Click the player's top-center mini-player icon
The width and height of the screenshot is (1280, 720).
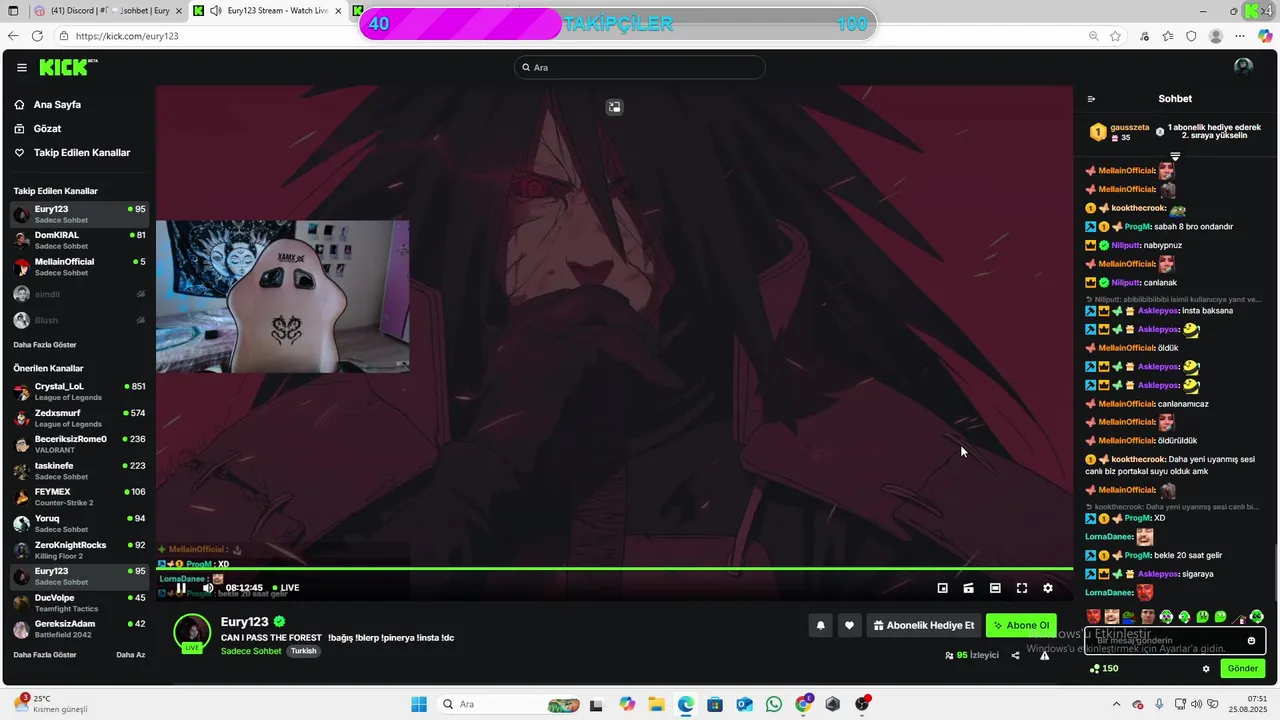[615, 107]
